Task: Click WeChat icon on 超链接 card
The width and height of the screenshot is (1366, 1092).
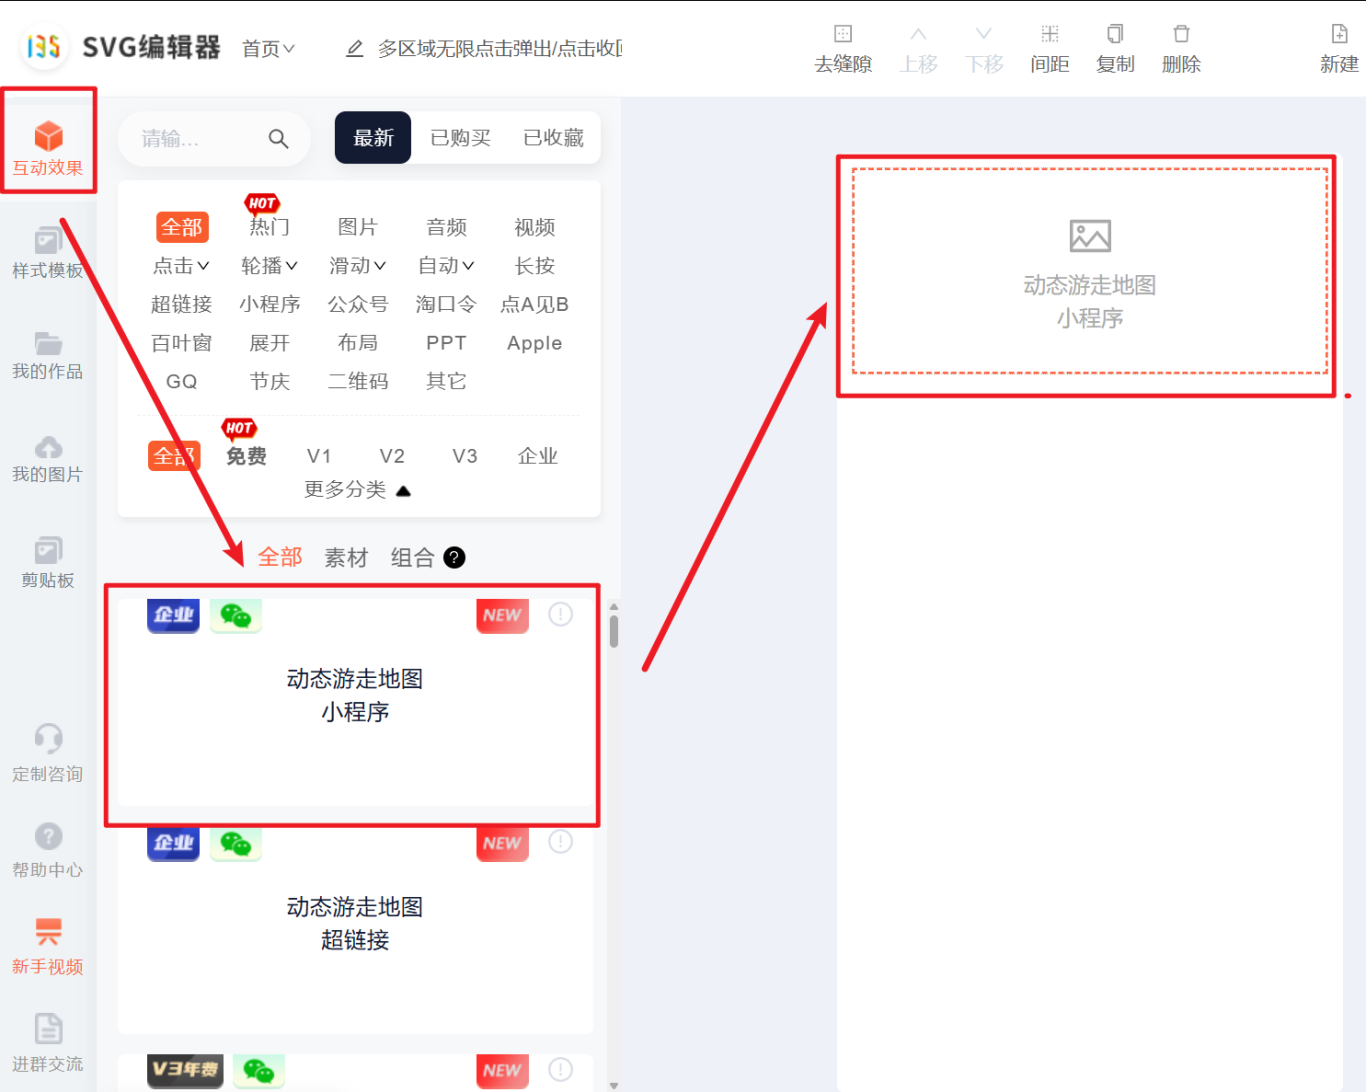Action: coord(236,843)
